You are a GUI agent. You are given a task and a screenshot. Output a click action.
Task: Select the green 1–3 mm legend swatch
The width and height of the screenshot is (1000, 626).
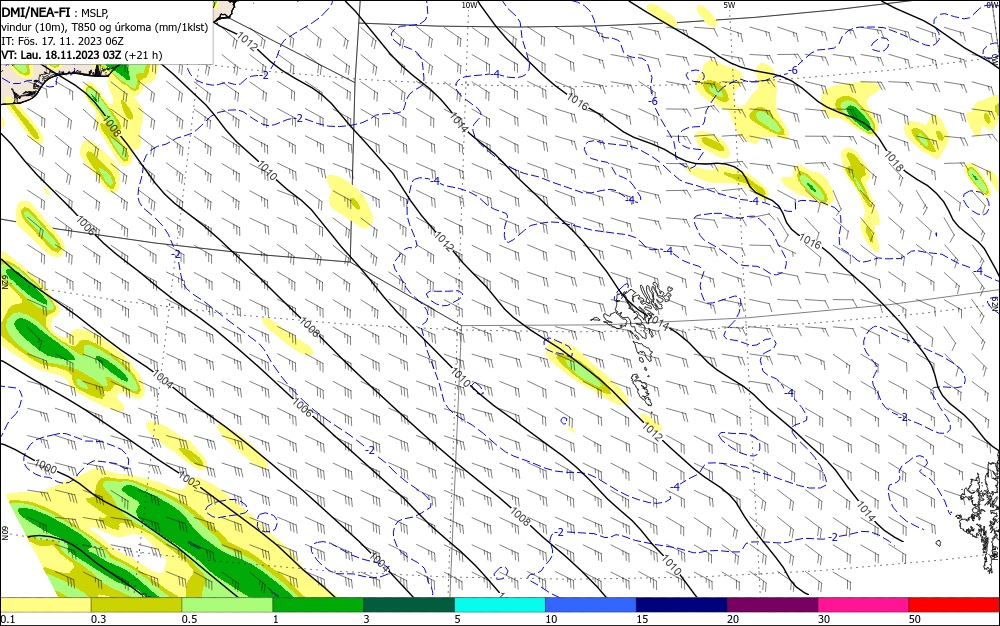pyautogui.click(x=318, y=605)
